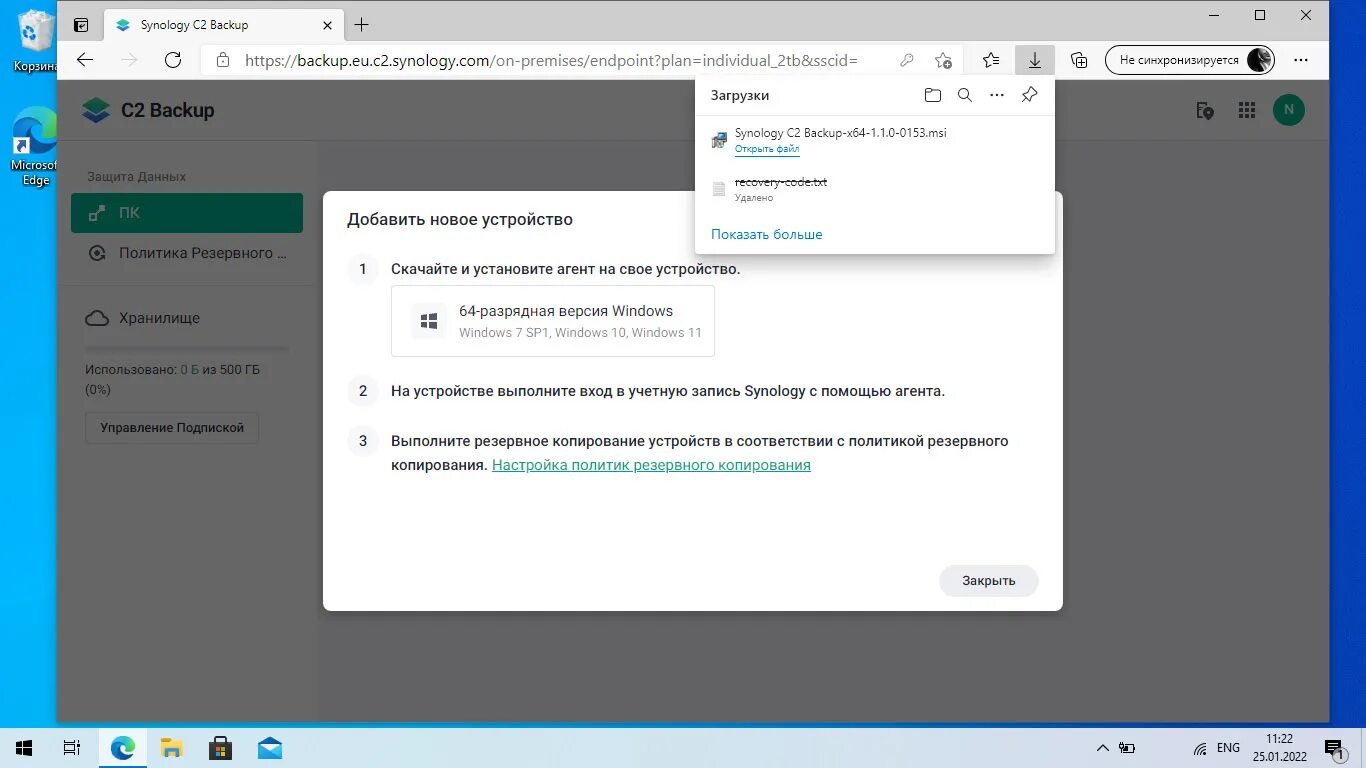Viewport: 1366px width, 768px height.
Task: Toggle the Downloads toolbar button
Action: 1034,60
